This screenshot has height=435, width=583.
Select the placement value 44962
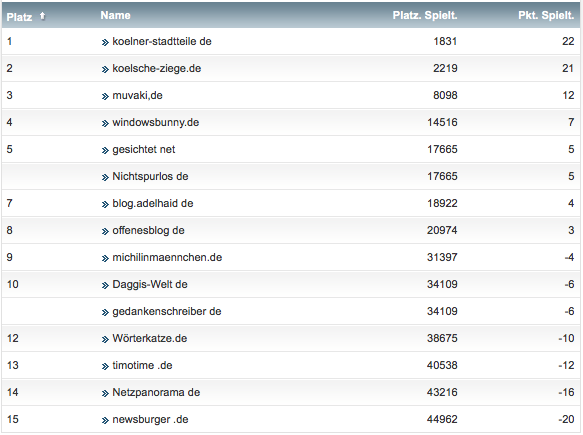point(442,419)
